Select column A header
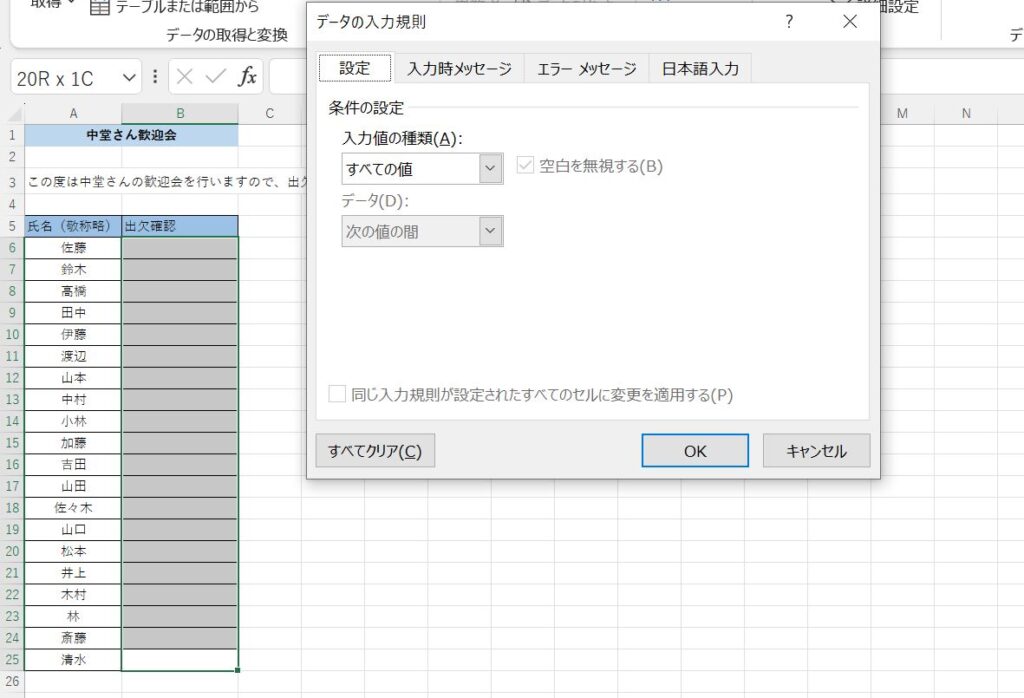Screen dimensions: 1024x698 pos(73,114)
